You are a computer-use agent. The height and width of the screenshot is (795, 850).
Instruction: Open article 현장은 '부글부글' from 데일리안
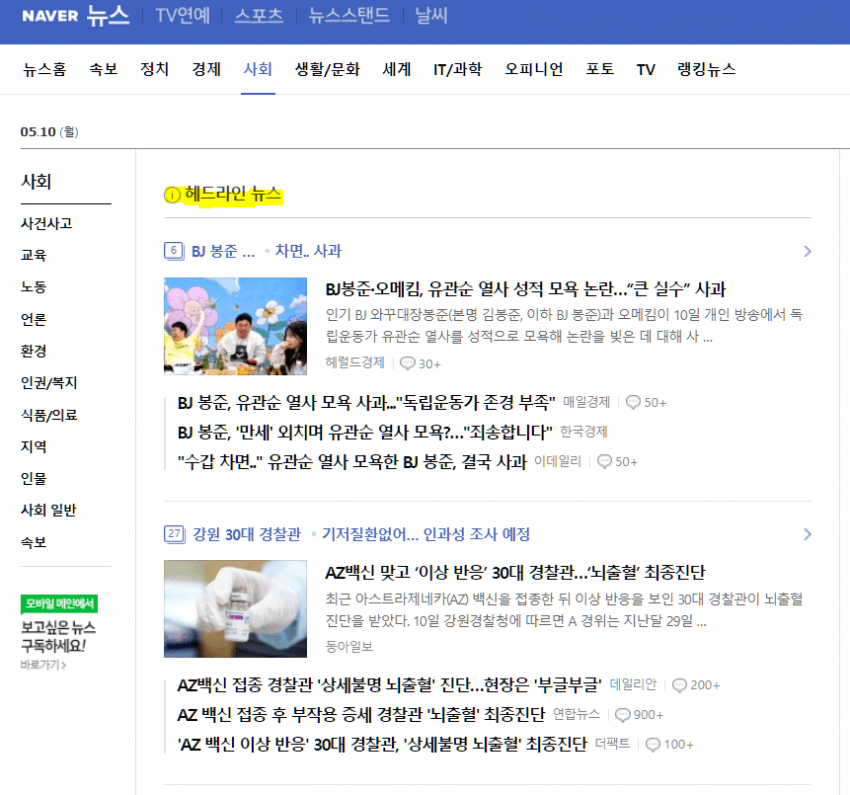coord(390,686)
